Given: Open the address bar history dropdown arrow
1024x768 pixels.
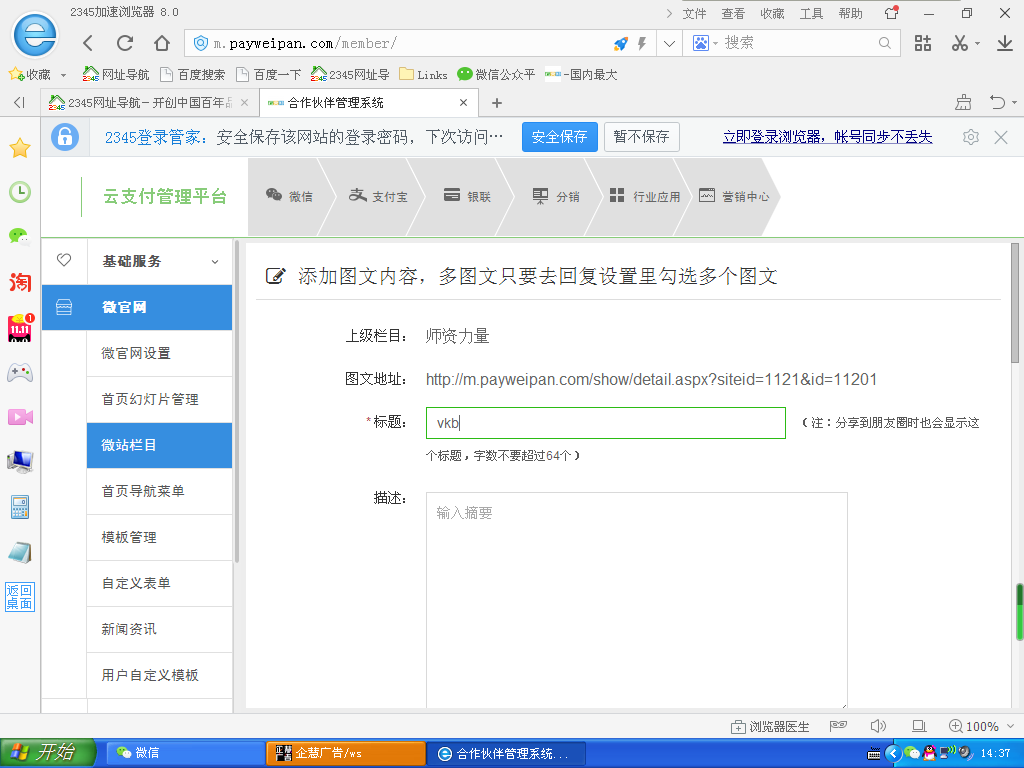Looking at the screenshot, I should coord(669,44).
